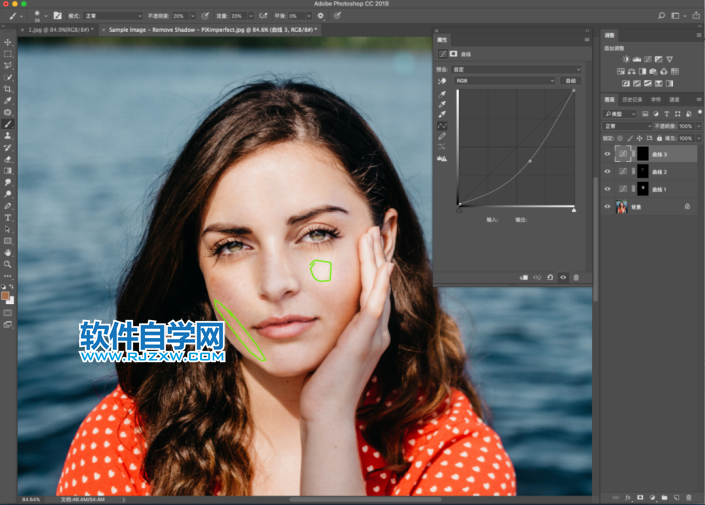Select the History Brush tool
Viewport: 705px width, 505px height.
click(x=8, y=147)
